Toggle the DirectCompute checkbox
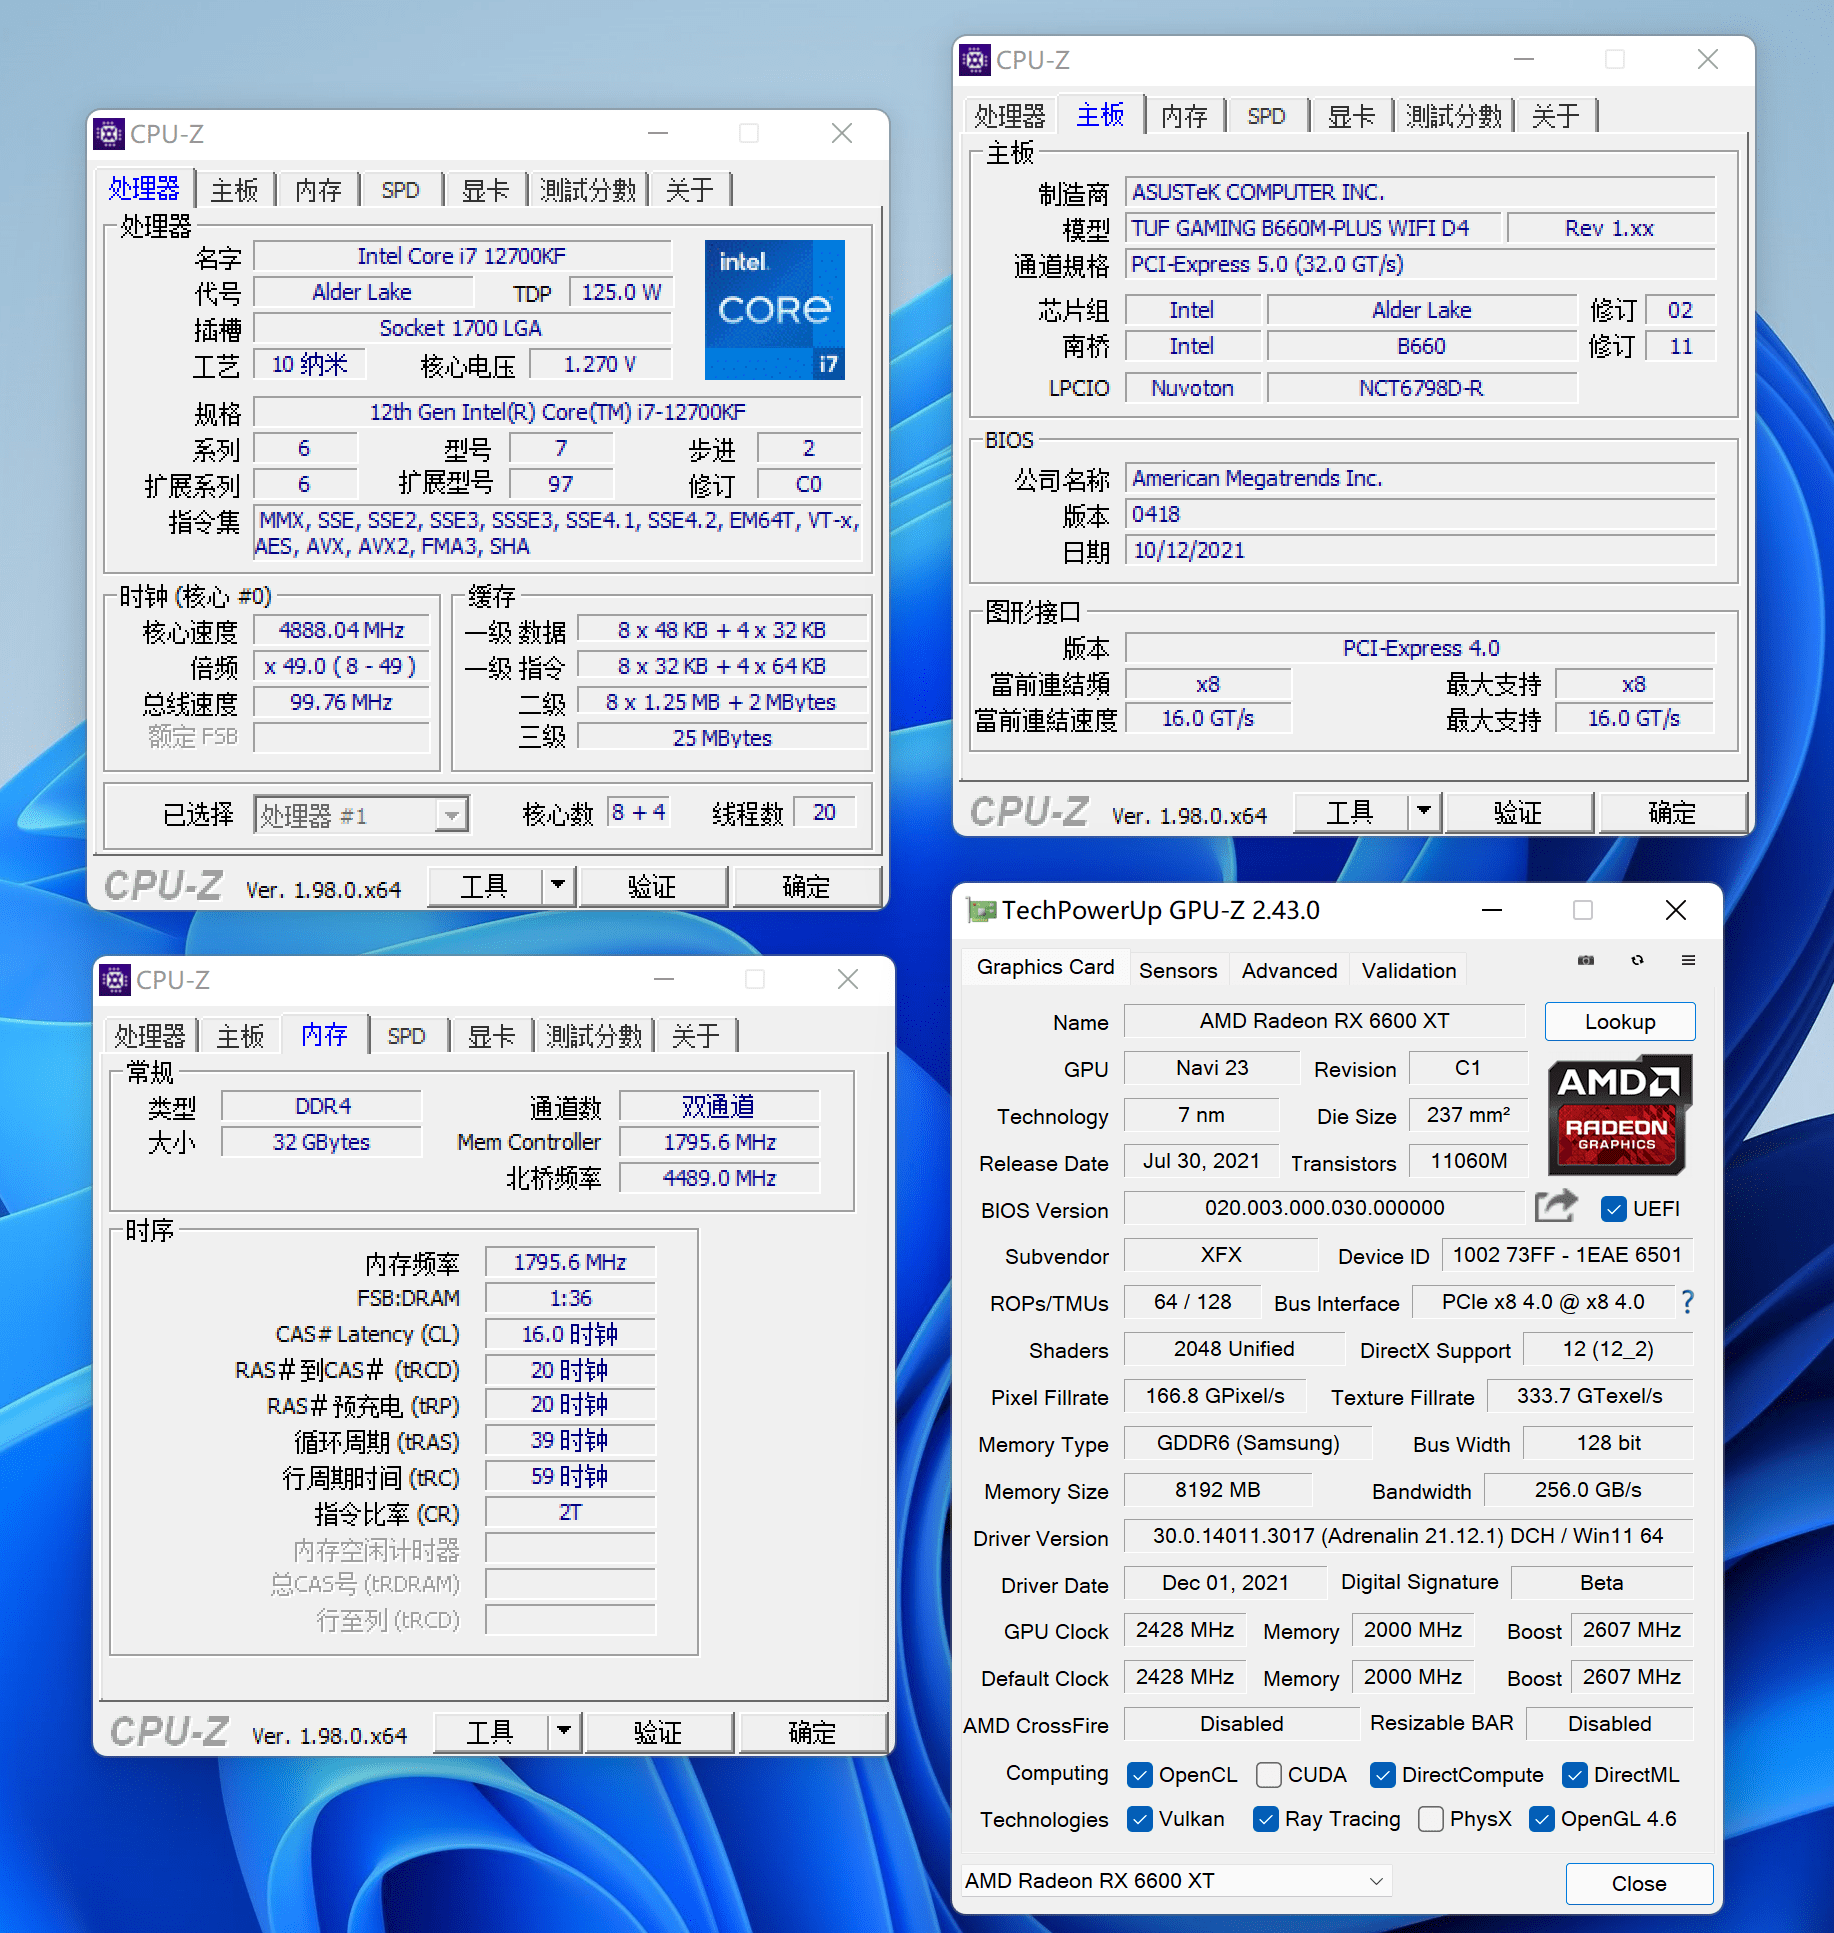This screenshot has height=1933, width=1834. pyautogui.click(x=1382, y=1775)
